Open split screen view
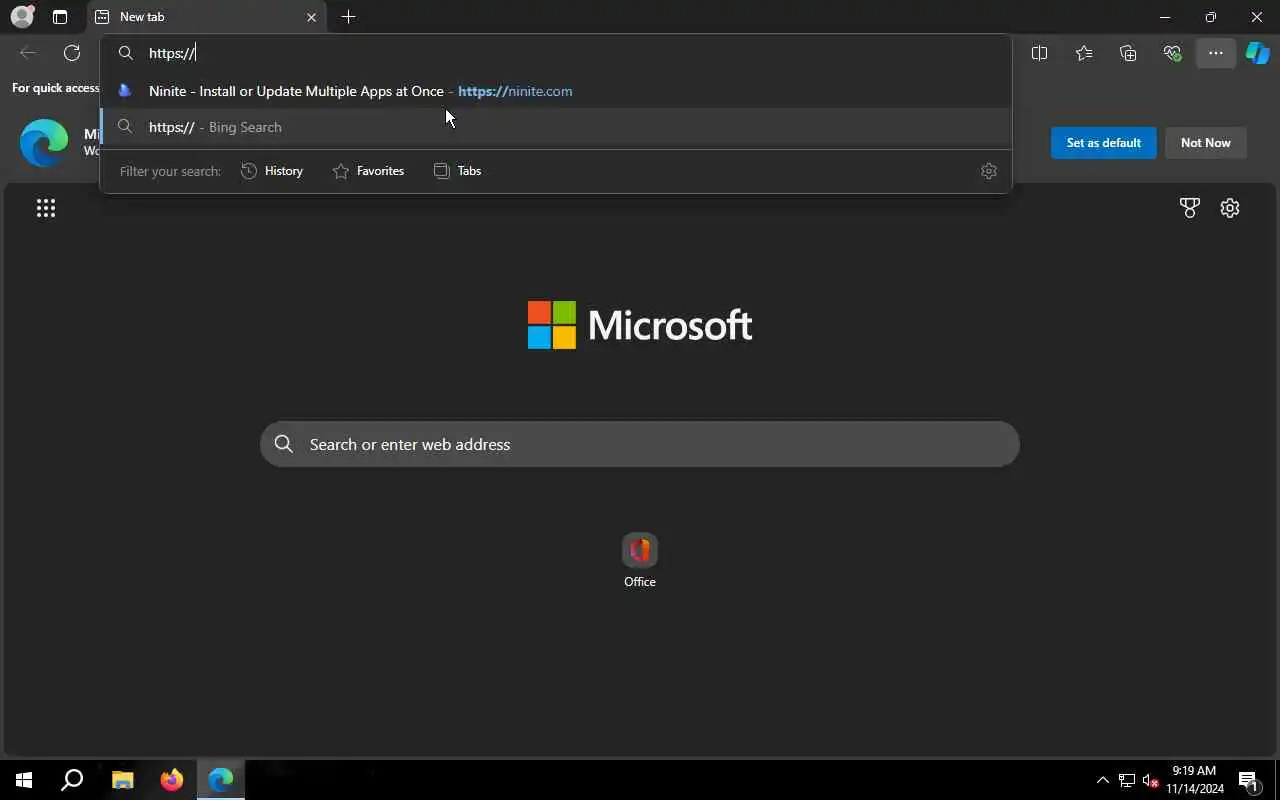 1039,53
